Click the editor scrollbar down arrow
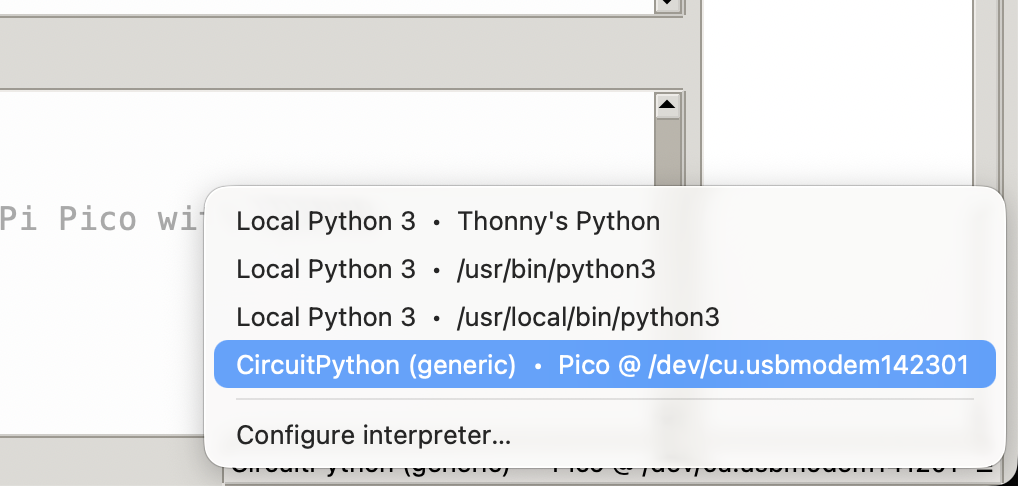Screen dimensions: 1018x486 tap(666, 6)
